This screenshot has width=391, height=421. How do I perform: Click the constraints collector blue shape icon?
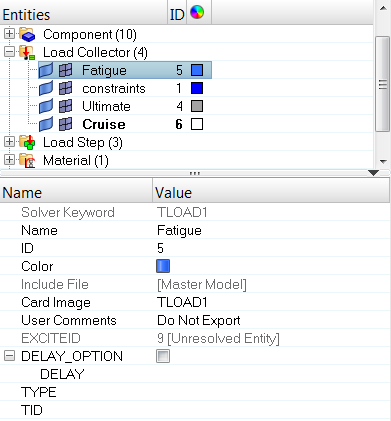46,88
